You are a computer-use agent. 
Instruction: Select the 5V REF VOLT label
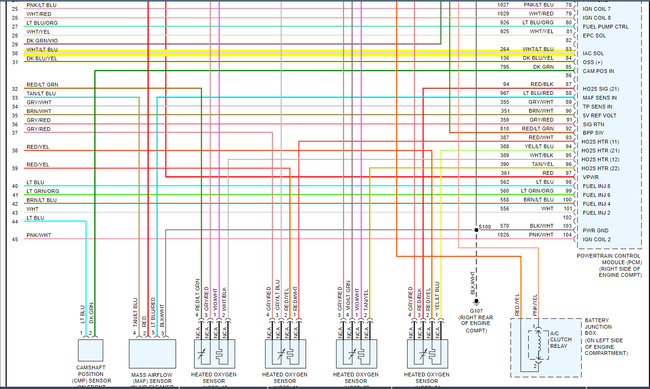(599, 115)
